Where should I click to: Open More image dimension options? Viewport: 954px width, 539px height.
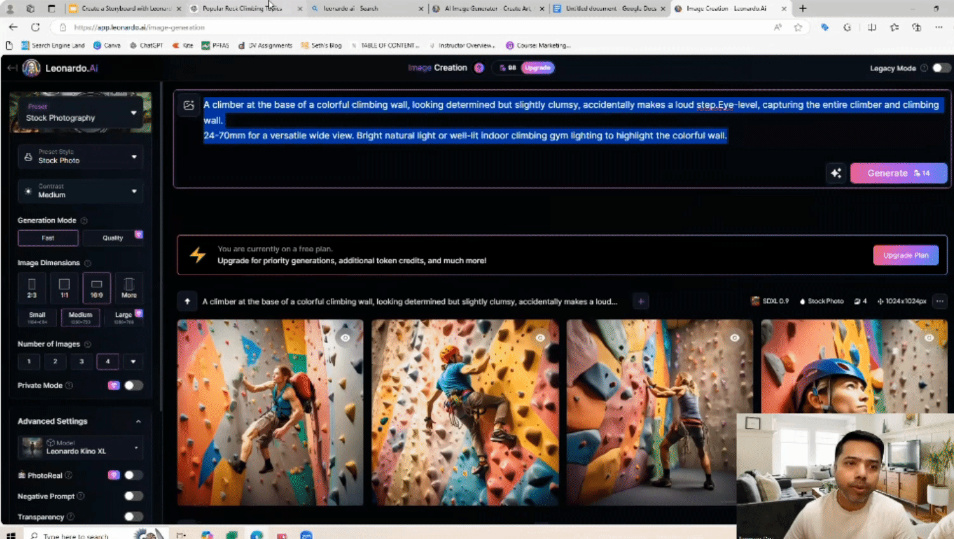129,288
